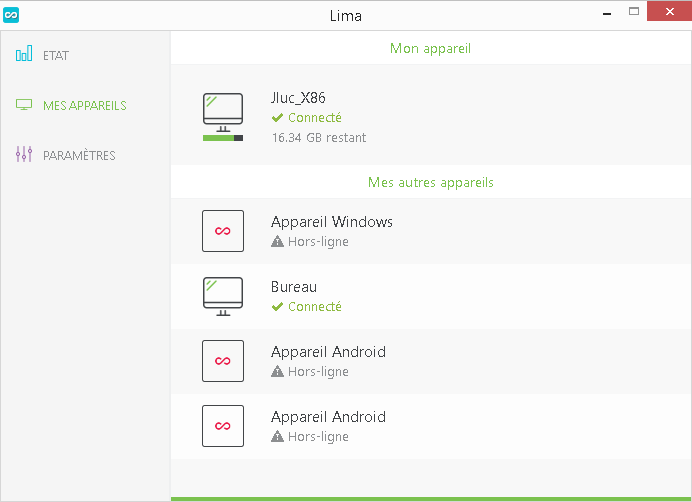Click the Connecté status under Bureau
Viewport: 692px width, 502px height.
pos(307,306)
